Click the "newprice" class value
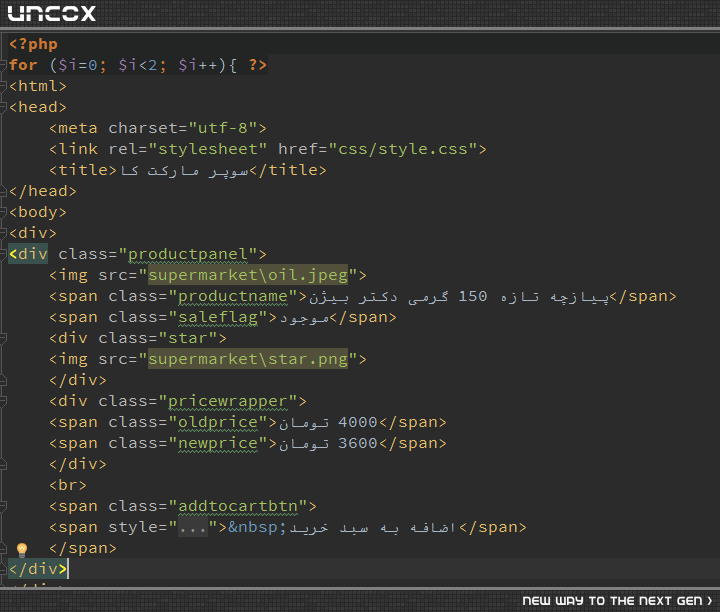Image resolution: width=720 pixels, height=612 pixels. pos(218,444)
